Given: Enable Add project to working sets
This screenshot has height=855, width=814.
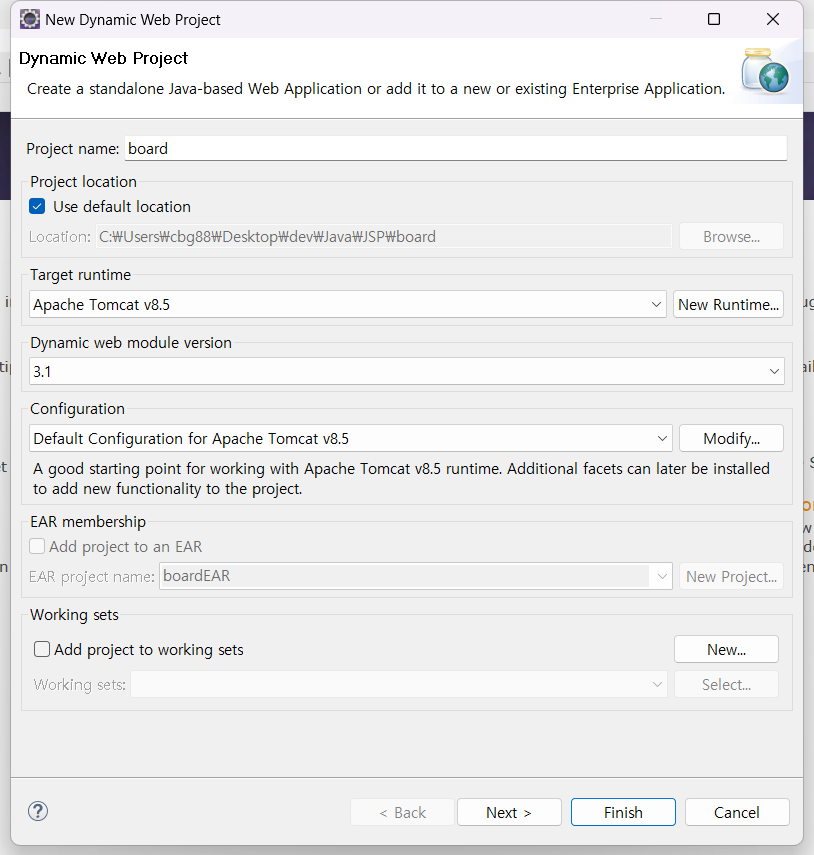Looking at the screenshot, I should [x=42, y=649].
